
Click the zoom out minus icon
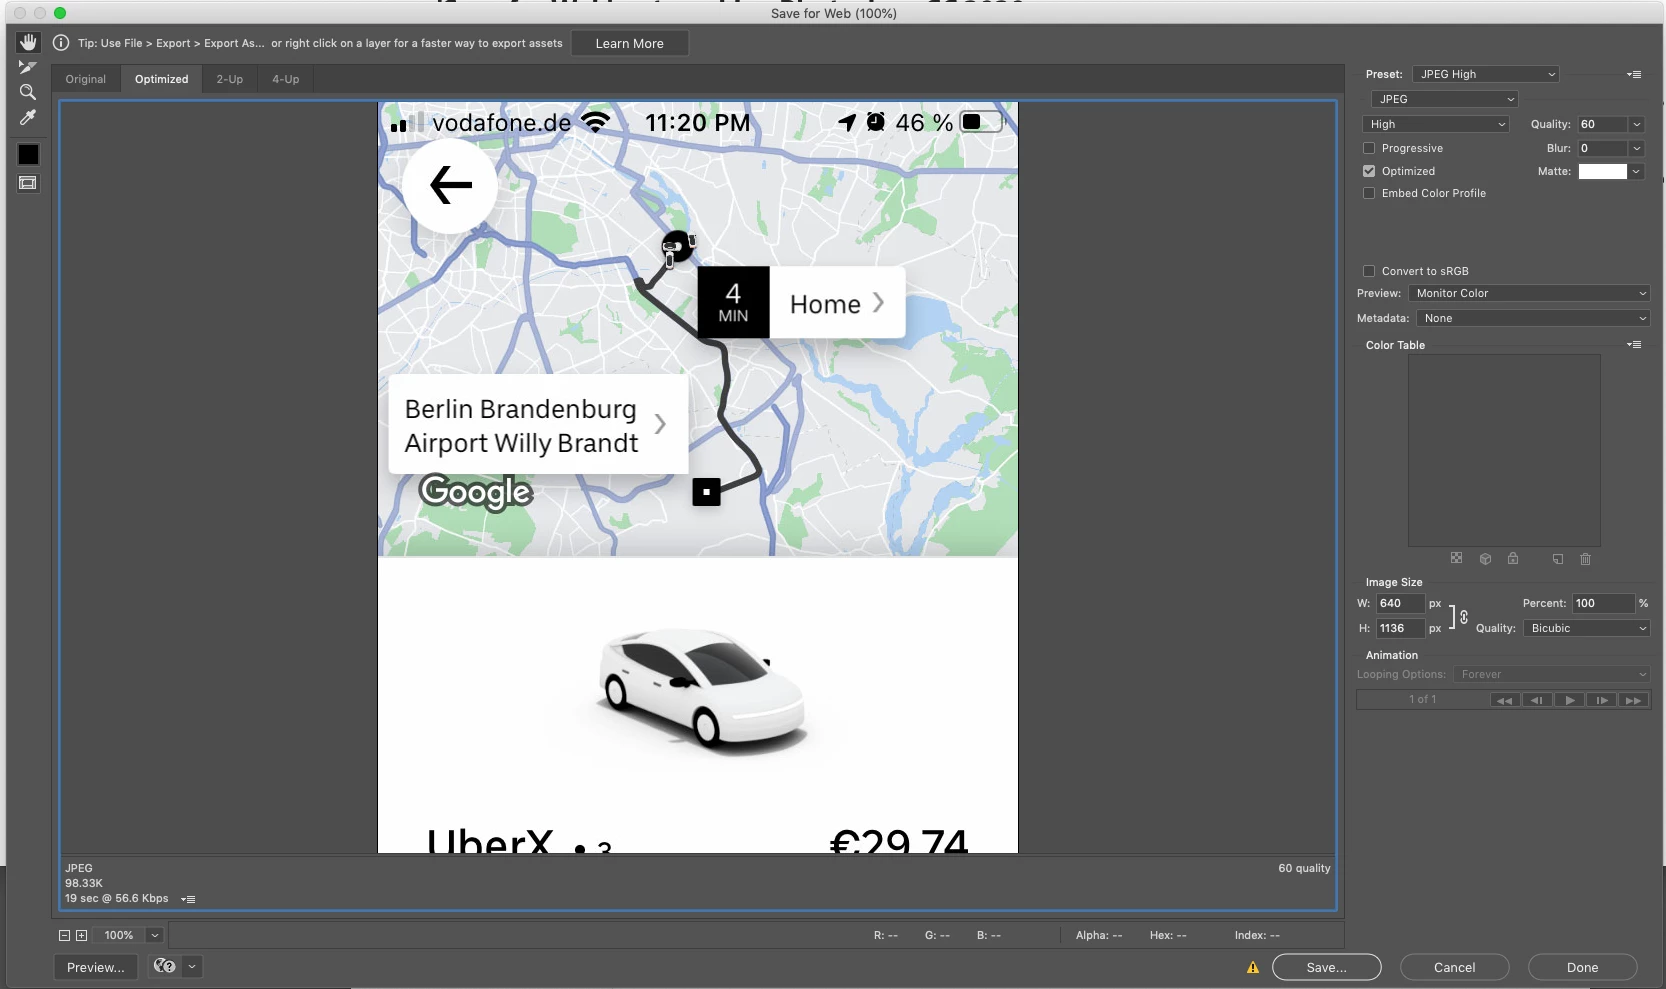pyautogui.click(x=64, y=935)
